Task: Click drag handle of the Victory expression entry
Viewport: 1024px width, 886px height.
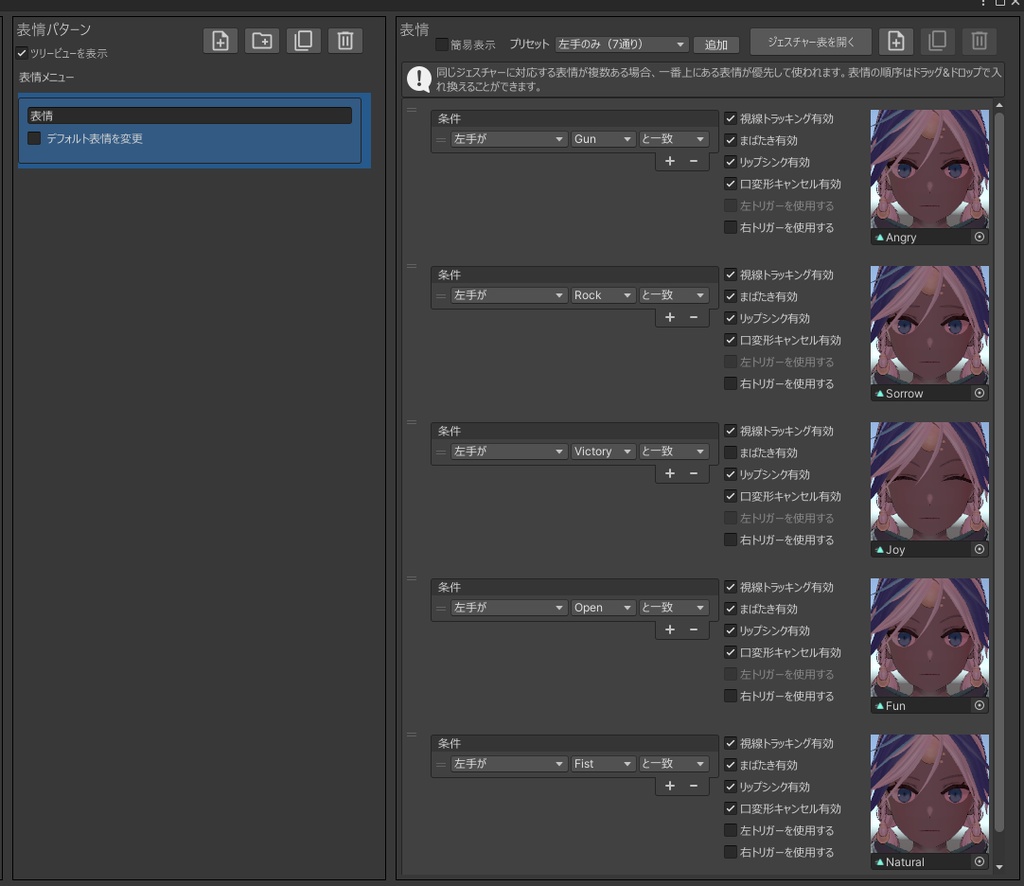Action: tap(411, 422)
